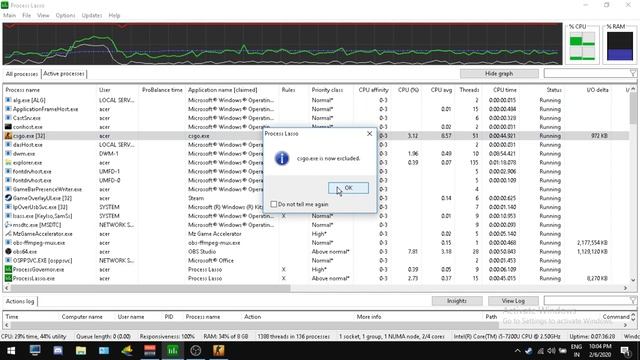Click the OSPPSVC.EXE process icon
Viewport: 640px width, 360px height.
coord(8,260)
